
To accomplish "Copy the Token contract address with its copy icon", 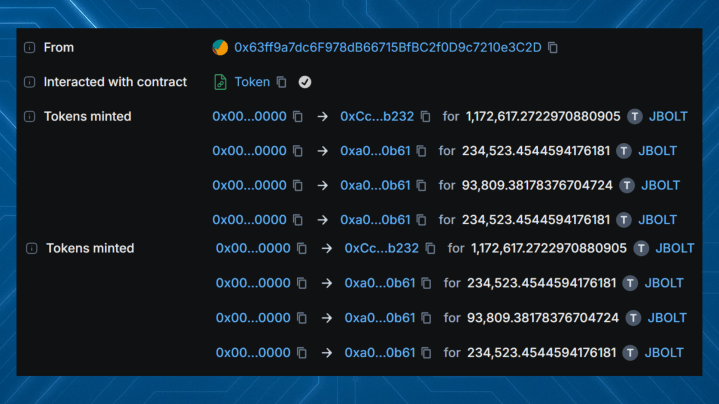I will pyautogui.click(x=282, y=82).
